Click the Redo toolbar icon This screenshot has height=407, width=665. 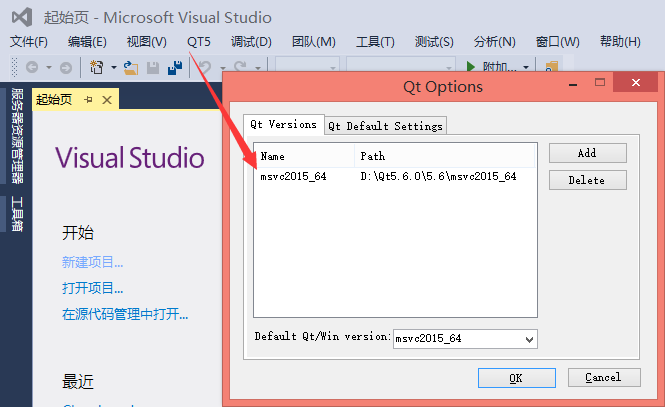[240, 67]
